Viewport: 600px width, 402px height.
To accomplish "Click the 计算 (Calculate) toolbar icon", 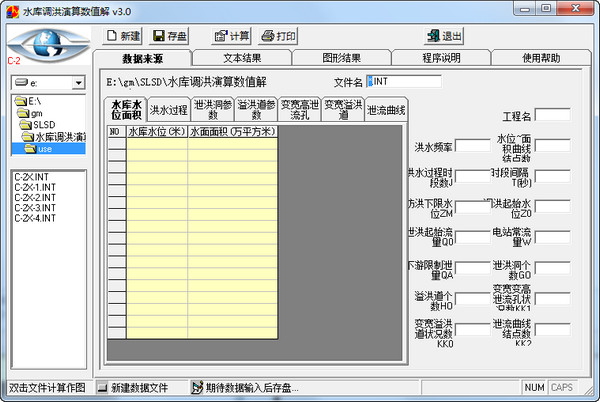I will point(220,36).
